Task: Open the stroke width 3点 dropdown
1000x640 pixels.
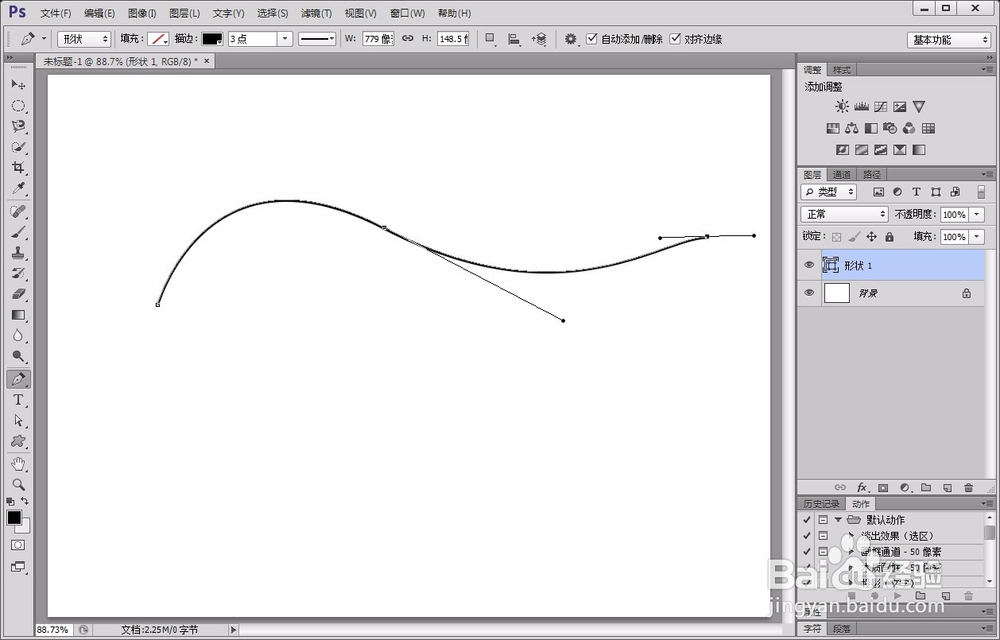Action: (285, 39)
